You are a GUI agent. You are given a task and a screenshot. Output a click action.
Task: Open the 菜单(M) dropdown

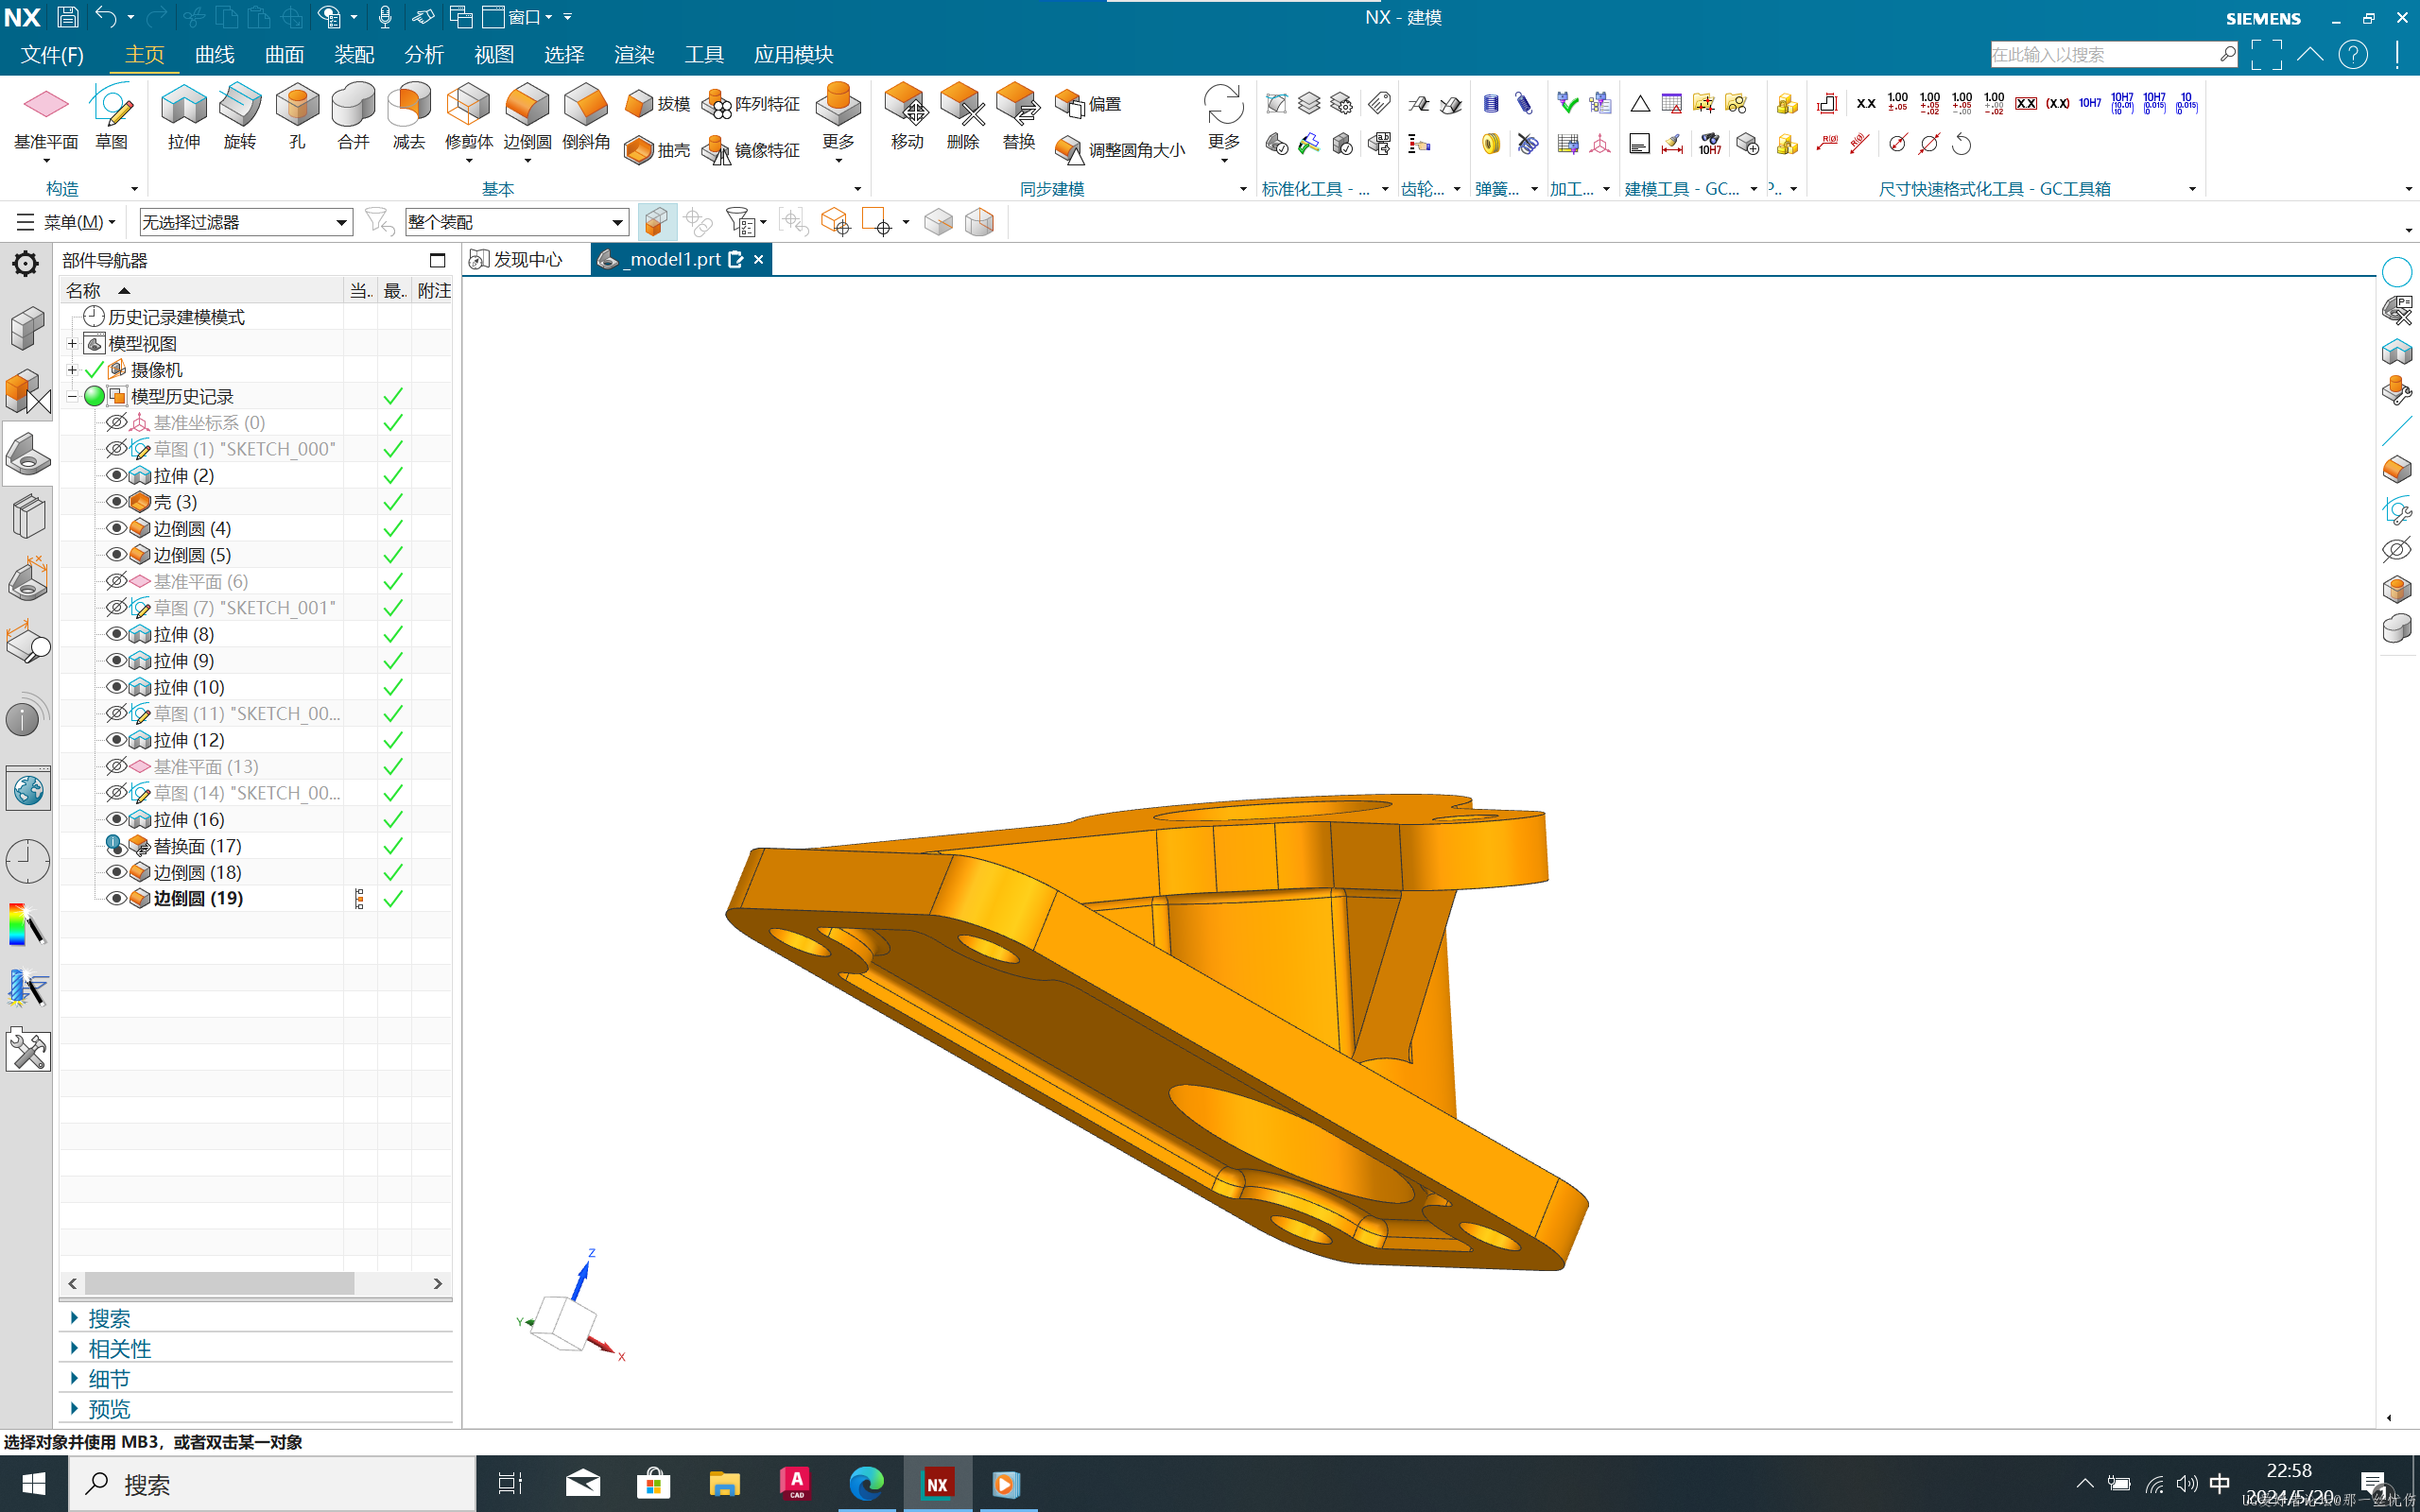click(x=66, y=222)
